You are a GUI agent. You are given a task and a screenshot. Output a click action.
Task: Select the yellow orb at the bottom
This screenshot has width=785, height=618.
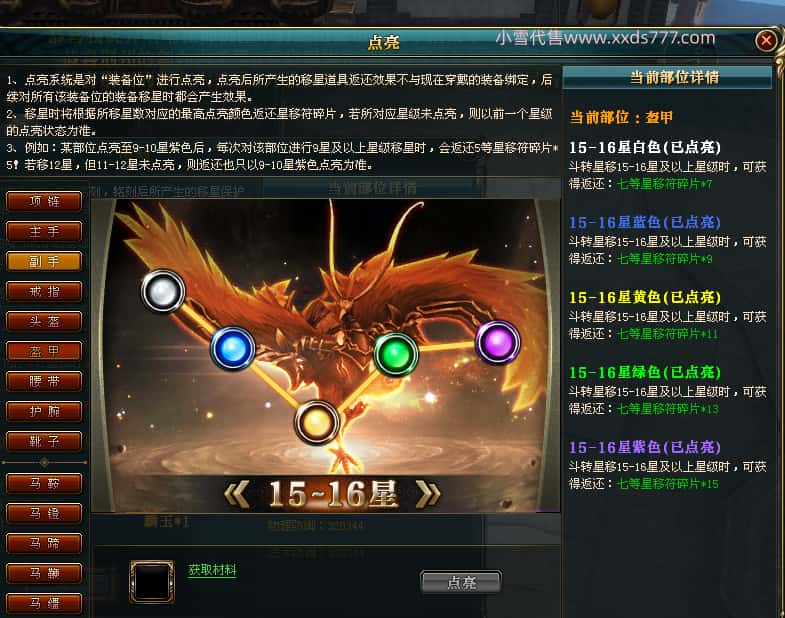[x=316, y=423]
